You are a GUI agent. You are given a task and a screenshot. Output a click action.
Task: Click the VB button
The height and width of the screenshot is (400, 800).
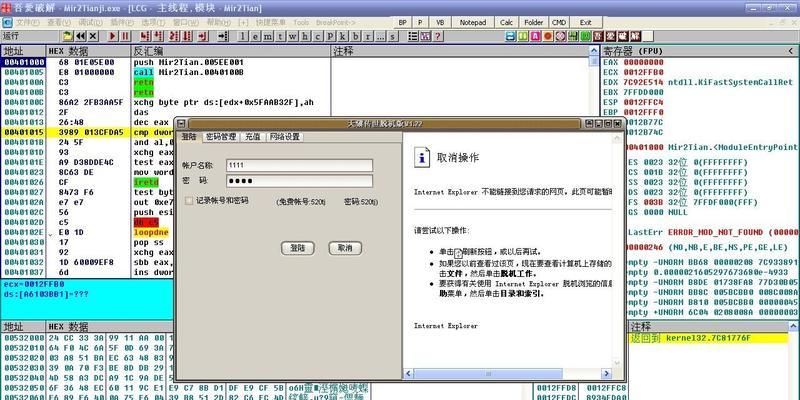coord(440,22)
